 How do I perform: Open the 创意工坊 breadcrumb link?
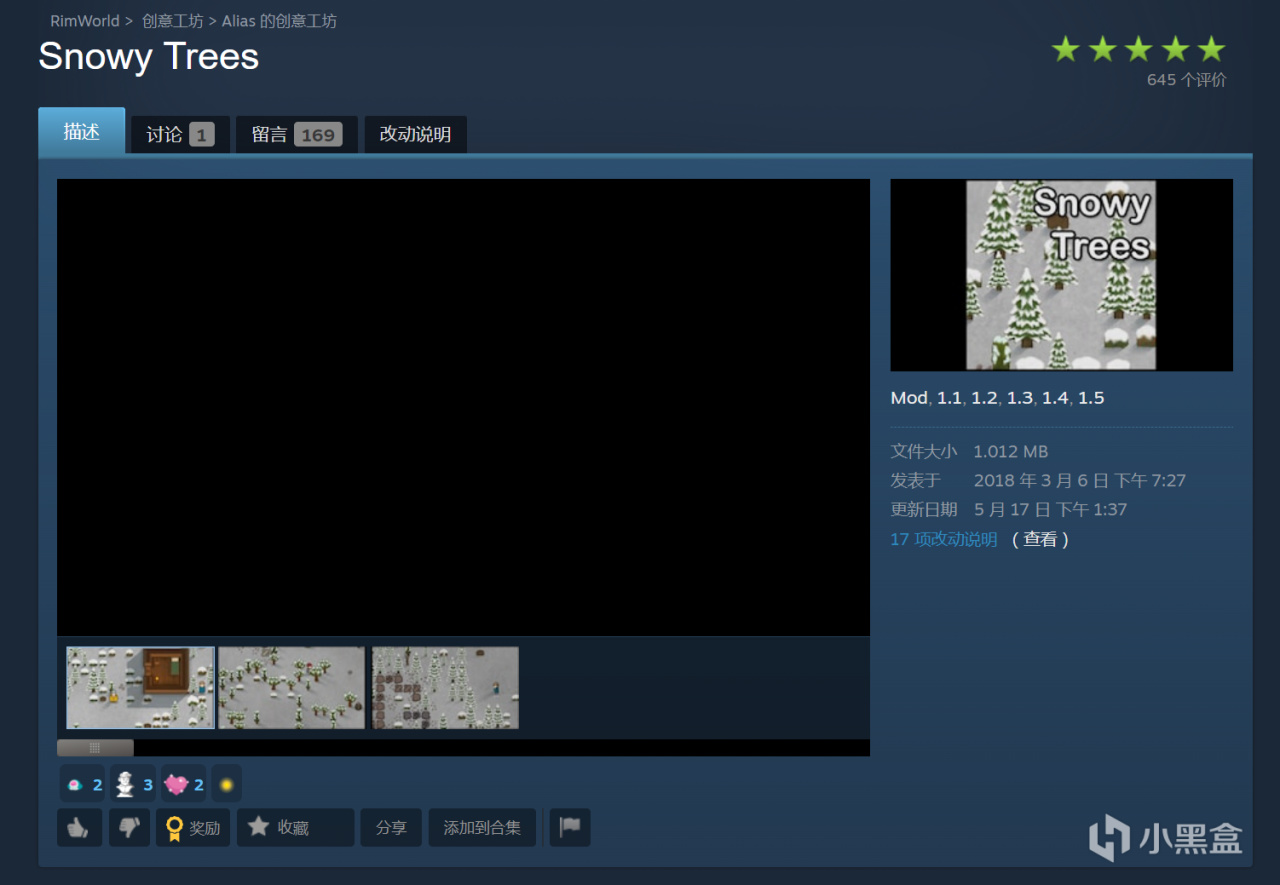[172, 21]
